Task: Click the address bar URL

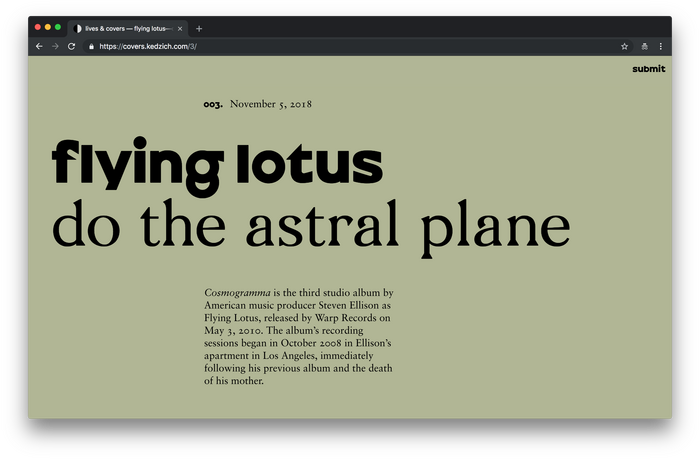Action: 148,46
